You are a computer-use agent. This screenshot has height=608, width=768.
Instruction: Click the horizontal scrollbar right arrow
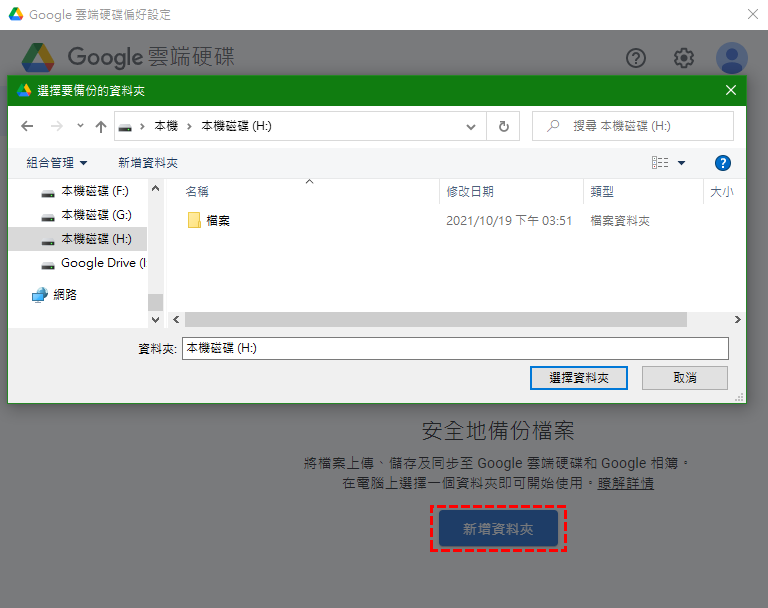[x=737, y=320]
